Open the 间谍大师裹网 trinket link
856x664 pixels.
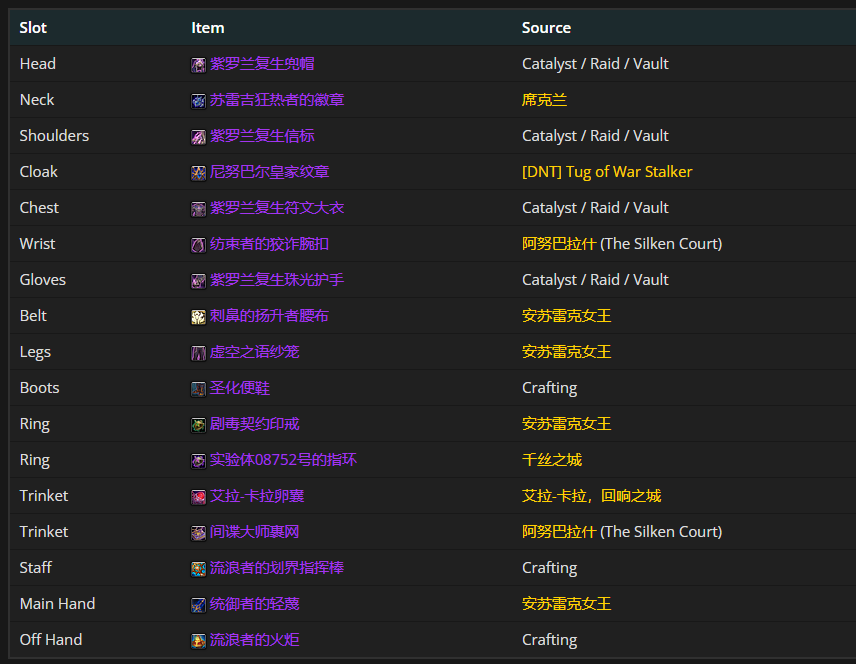(x=254, y=532)
